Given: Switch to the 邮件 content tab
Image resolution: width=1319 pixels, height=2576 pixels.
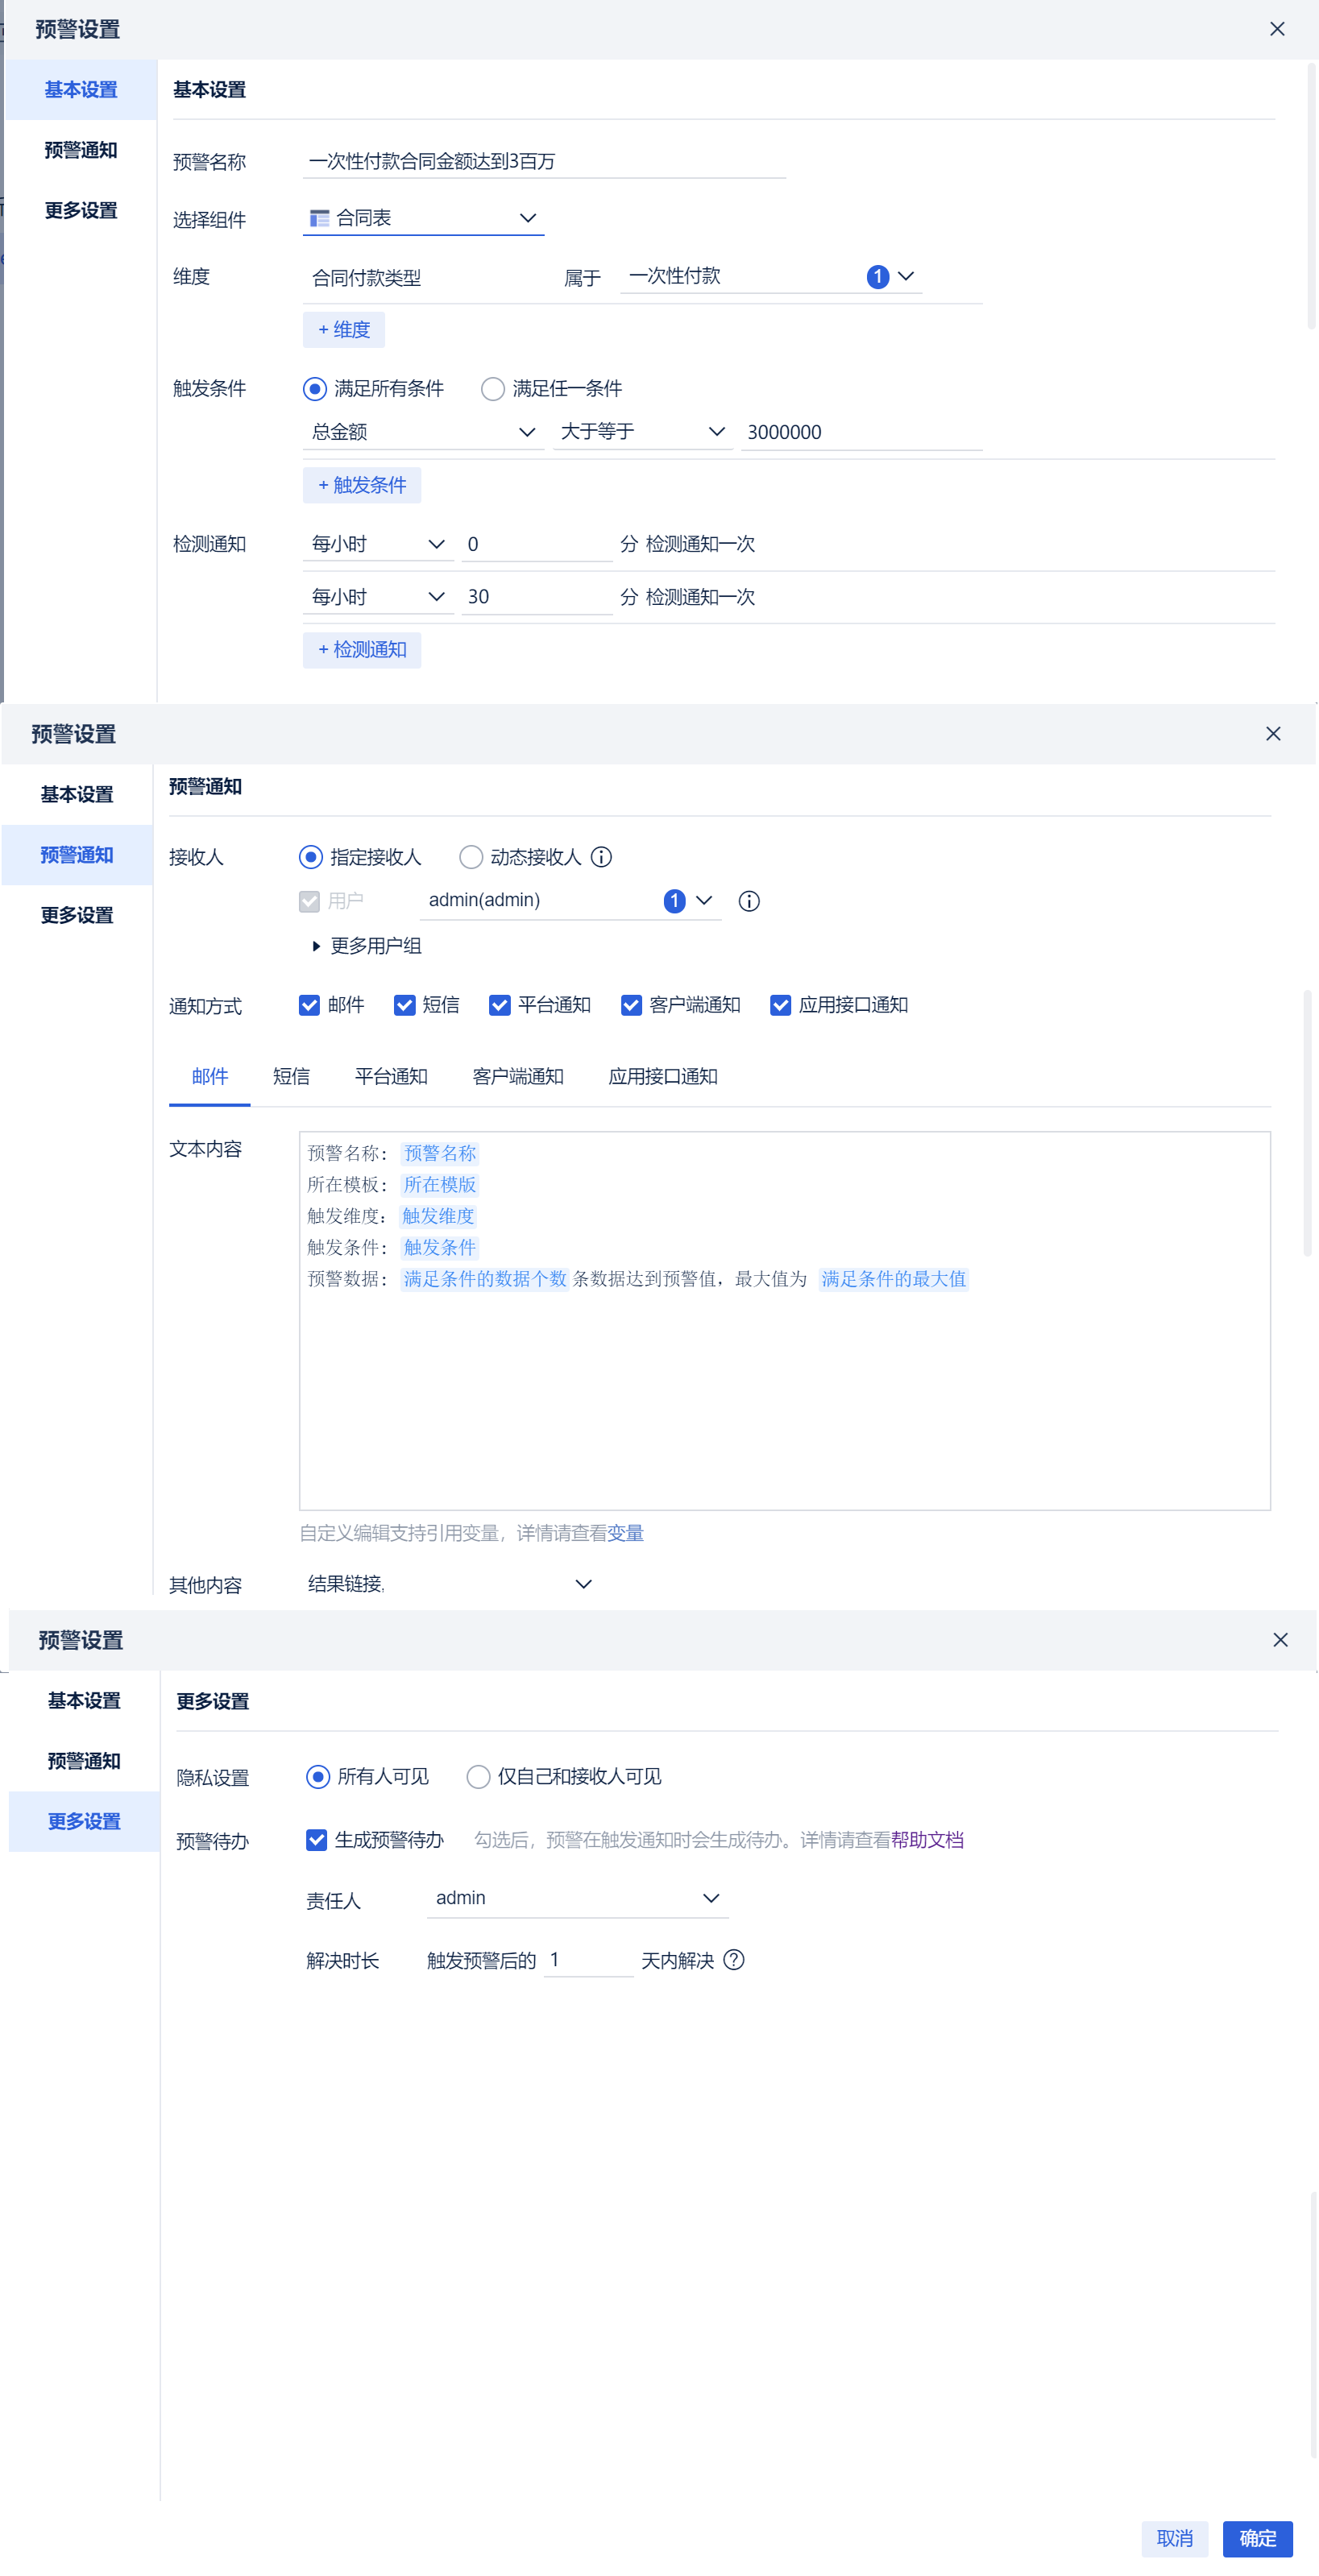Looking at the screenshot, I should pyautogui.click(x=210, y=1077).
